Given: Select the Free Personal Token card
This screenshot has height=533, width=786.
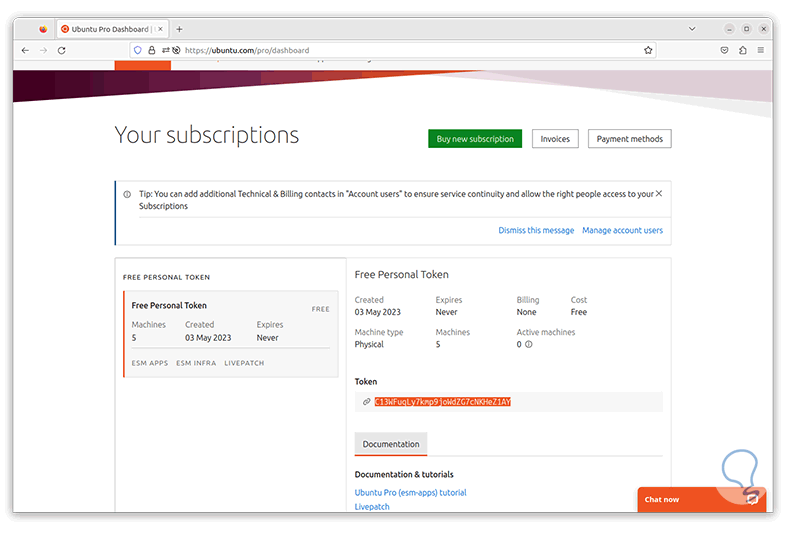Looking at the screenshot, I should click(231, 334).
